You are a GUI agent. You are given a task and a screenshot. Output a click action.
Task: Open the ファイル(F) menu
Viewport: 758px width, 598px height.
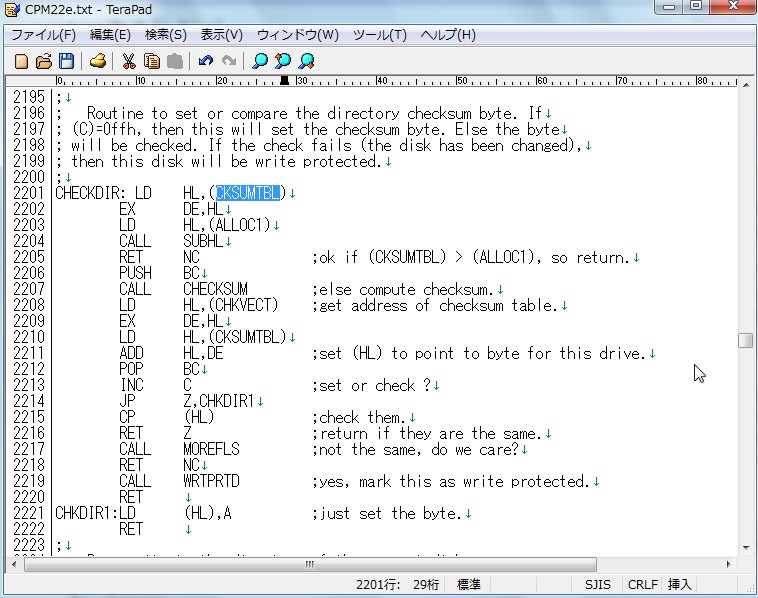pyautogui.click(x=43, y=35)
